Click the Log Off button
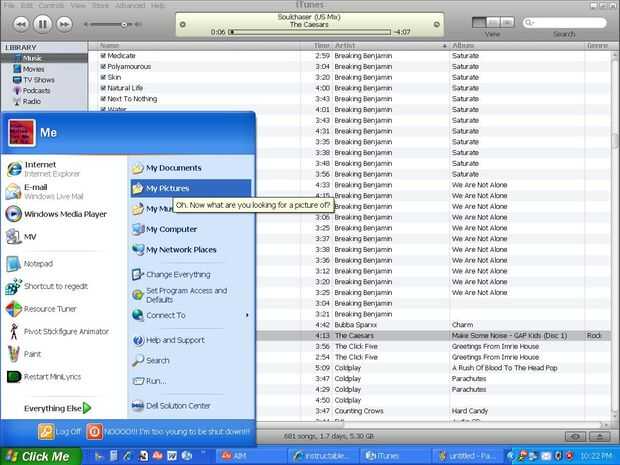Image resolution: width=620 pixels, height=465 pixels. (x=60, y=432)
